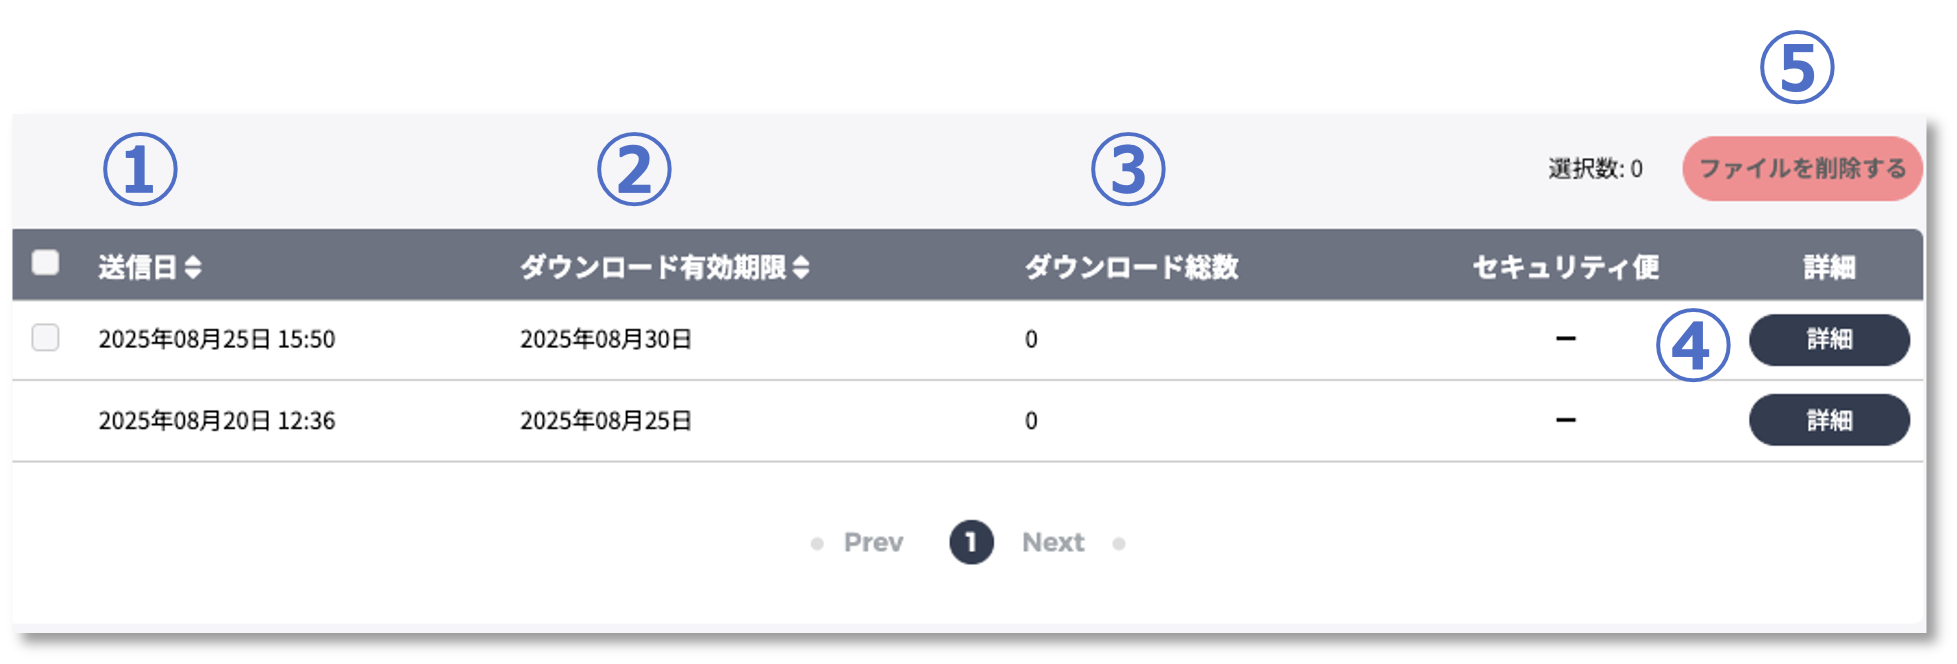
Task: Click the circled number 5 annotation
Action: coord(1797,68)
